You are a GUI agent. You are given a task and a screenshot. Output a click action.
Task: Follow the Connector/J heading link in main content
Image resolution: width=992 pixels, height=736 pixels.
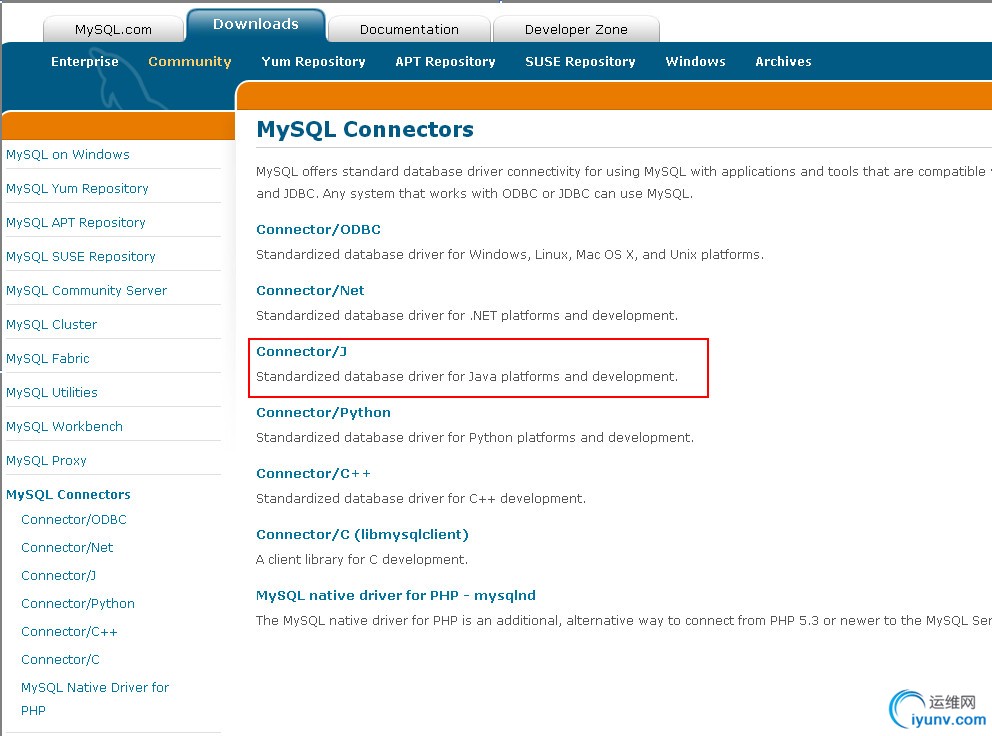(x=301, y=351)
